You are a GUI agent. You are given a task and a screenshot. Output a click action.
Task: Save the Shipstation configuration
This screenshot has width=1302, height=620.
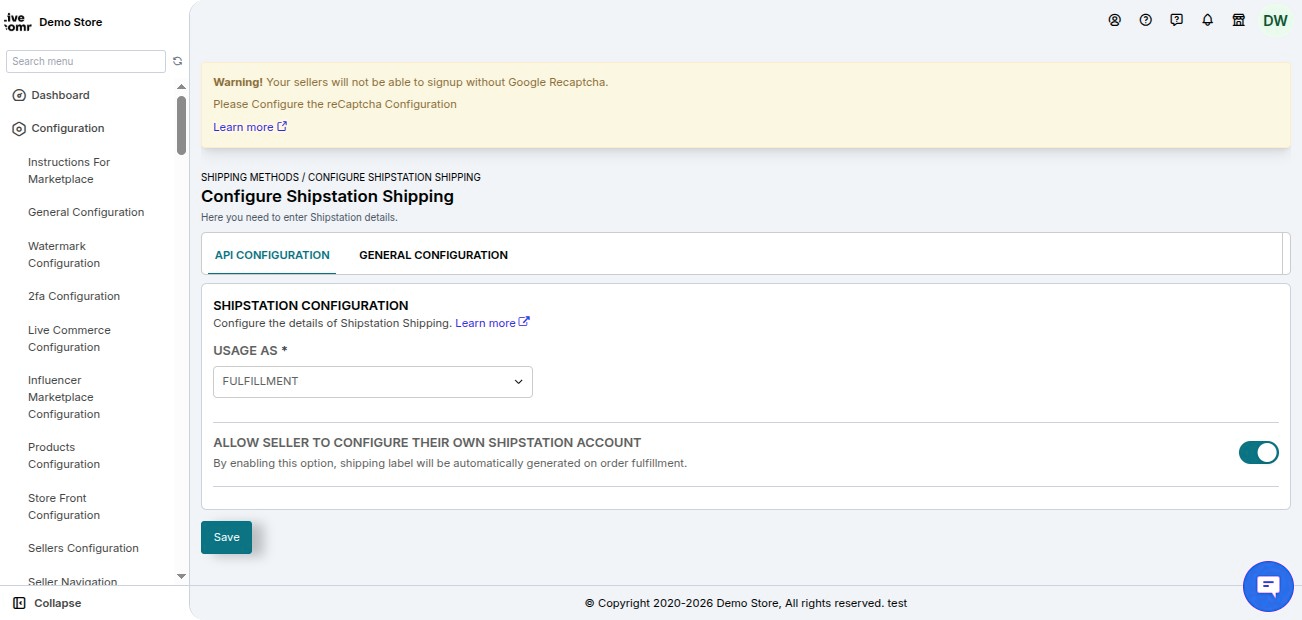pos(227,537)
